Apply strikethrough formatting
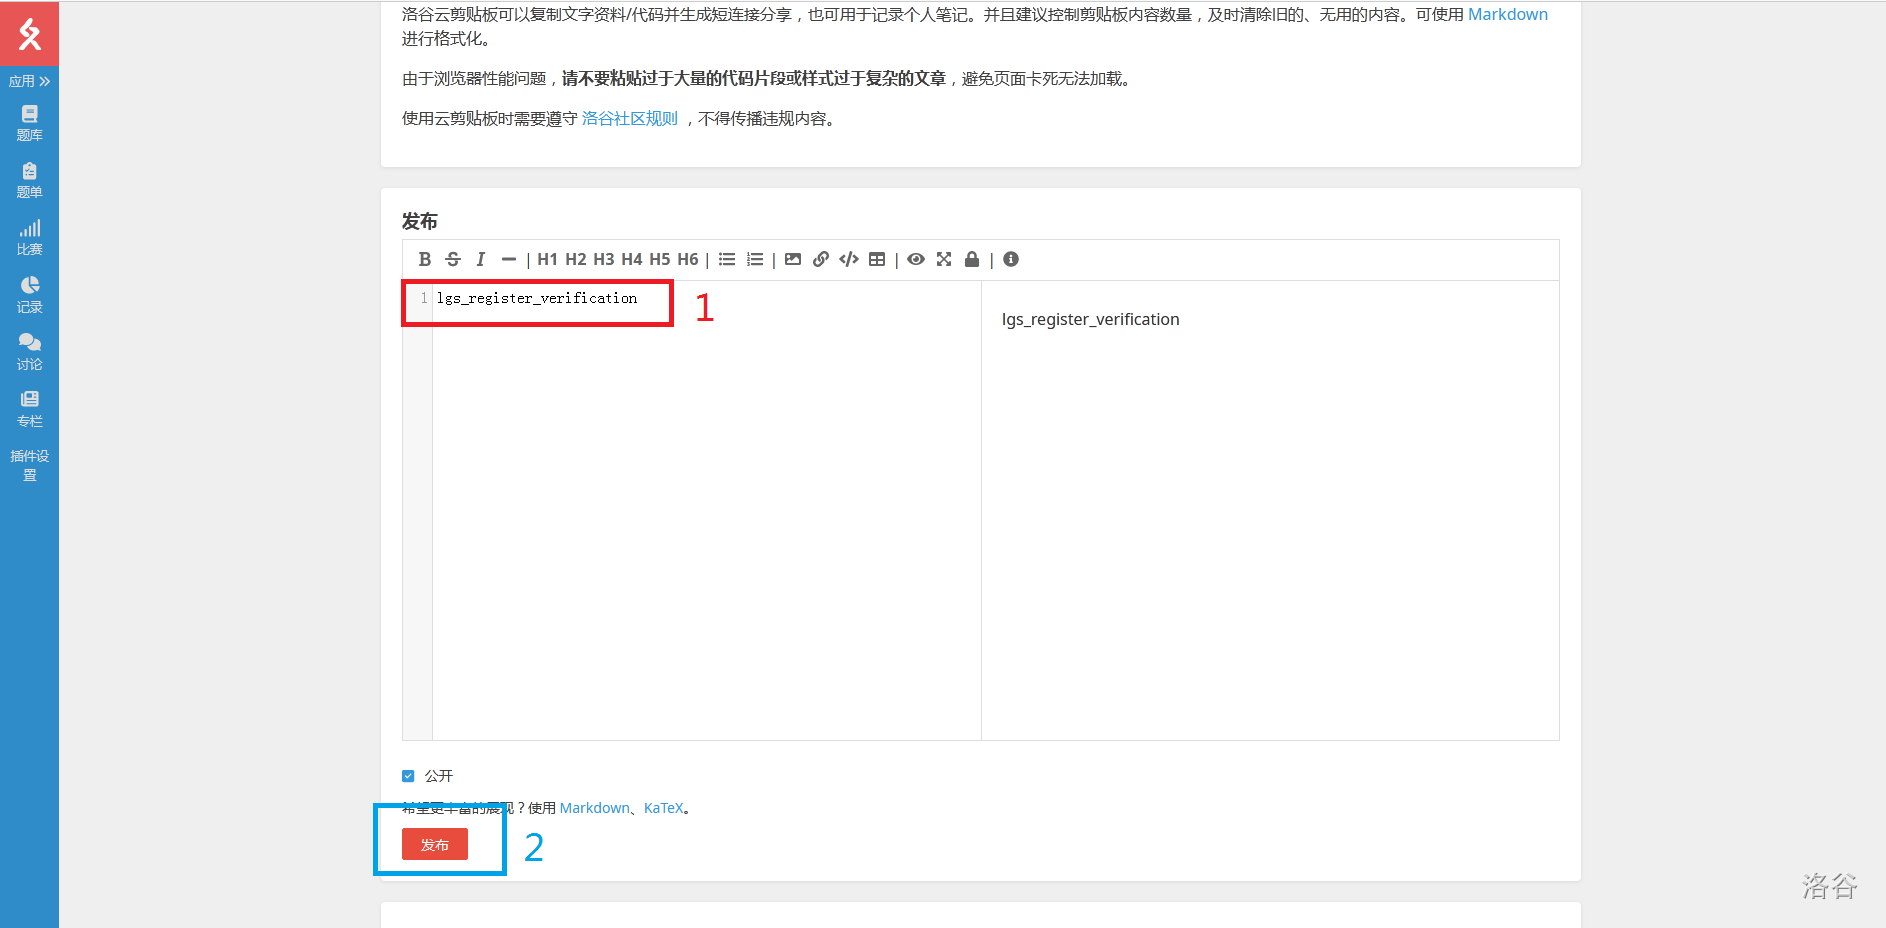 point(453,259)
